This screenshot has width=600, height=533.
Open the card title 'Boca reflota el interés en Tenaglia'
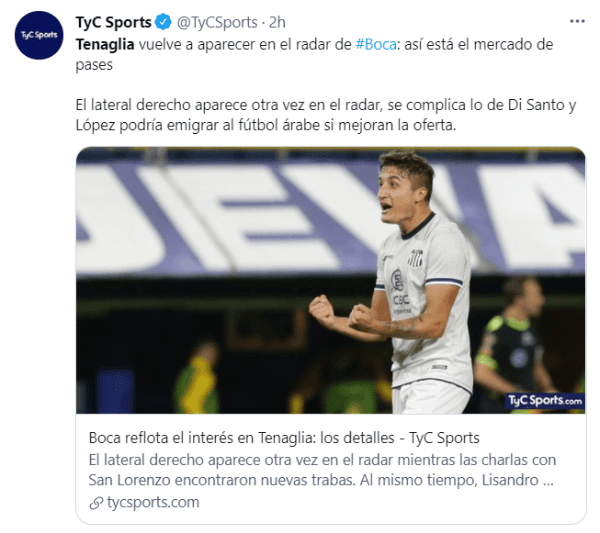284,438
